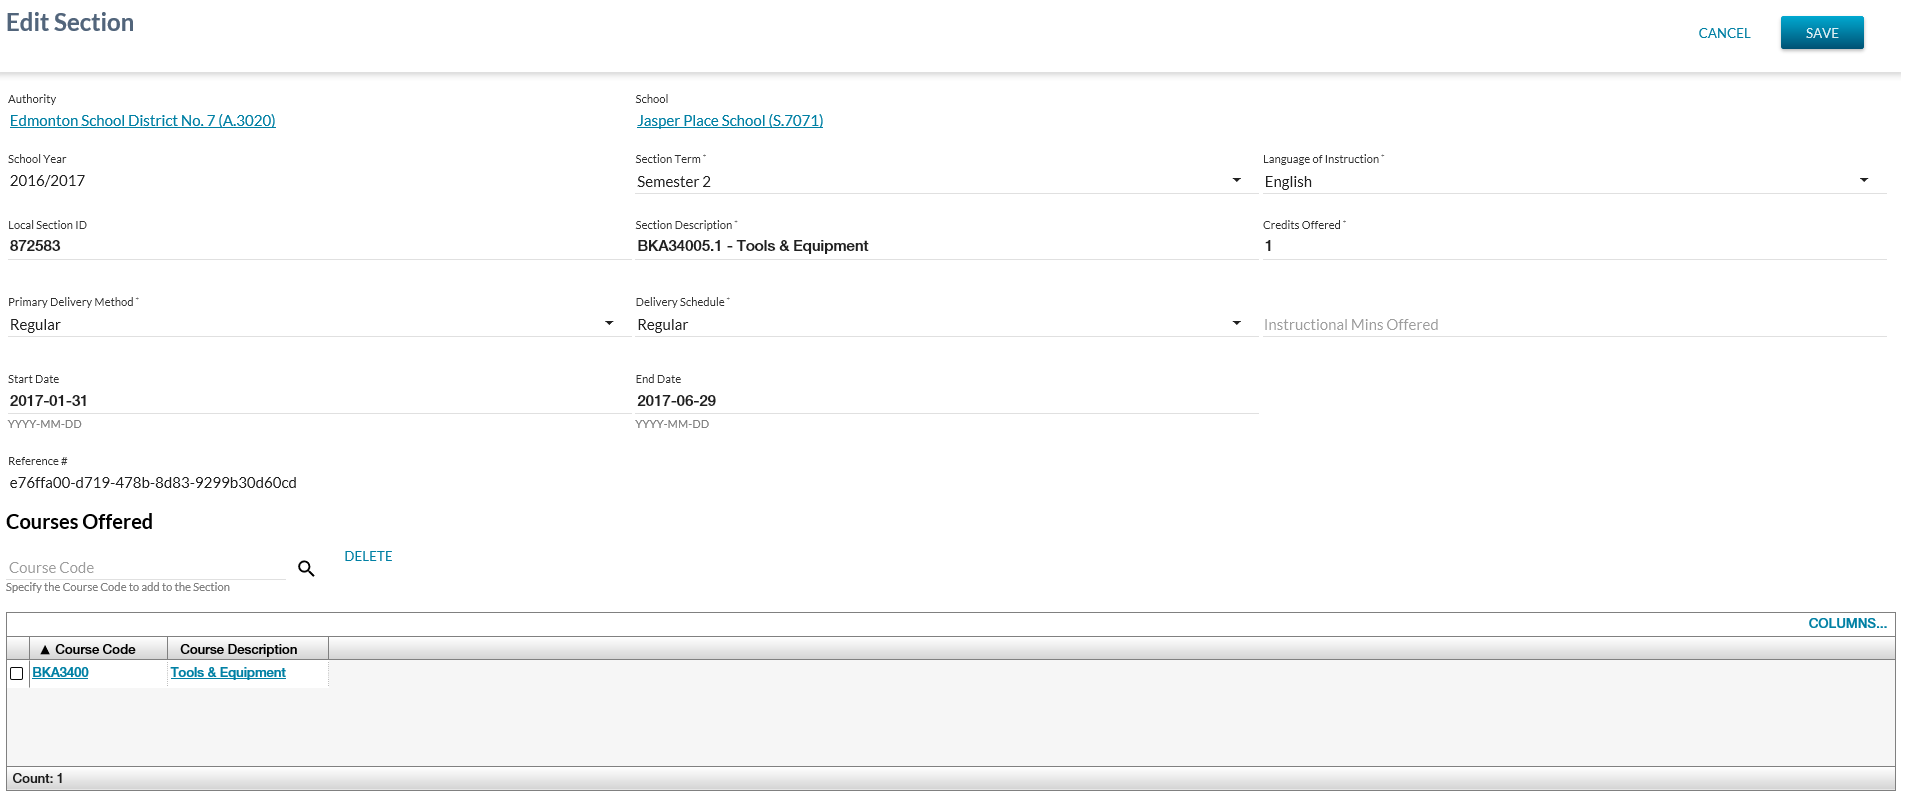Viewport: 1906px width, 802px height.
Task: Open the BKA3400 course code link
Action: (x=60, y=673)
